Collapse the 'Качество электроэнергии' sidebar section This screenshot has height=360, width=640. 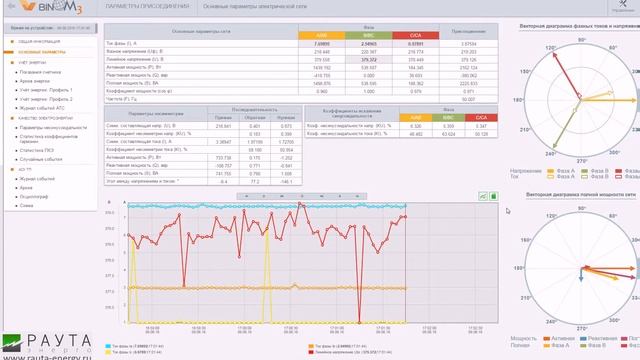[45, 118]
